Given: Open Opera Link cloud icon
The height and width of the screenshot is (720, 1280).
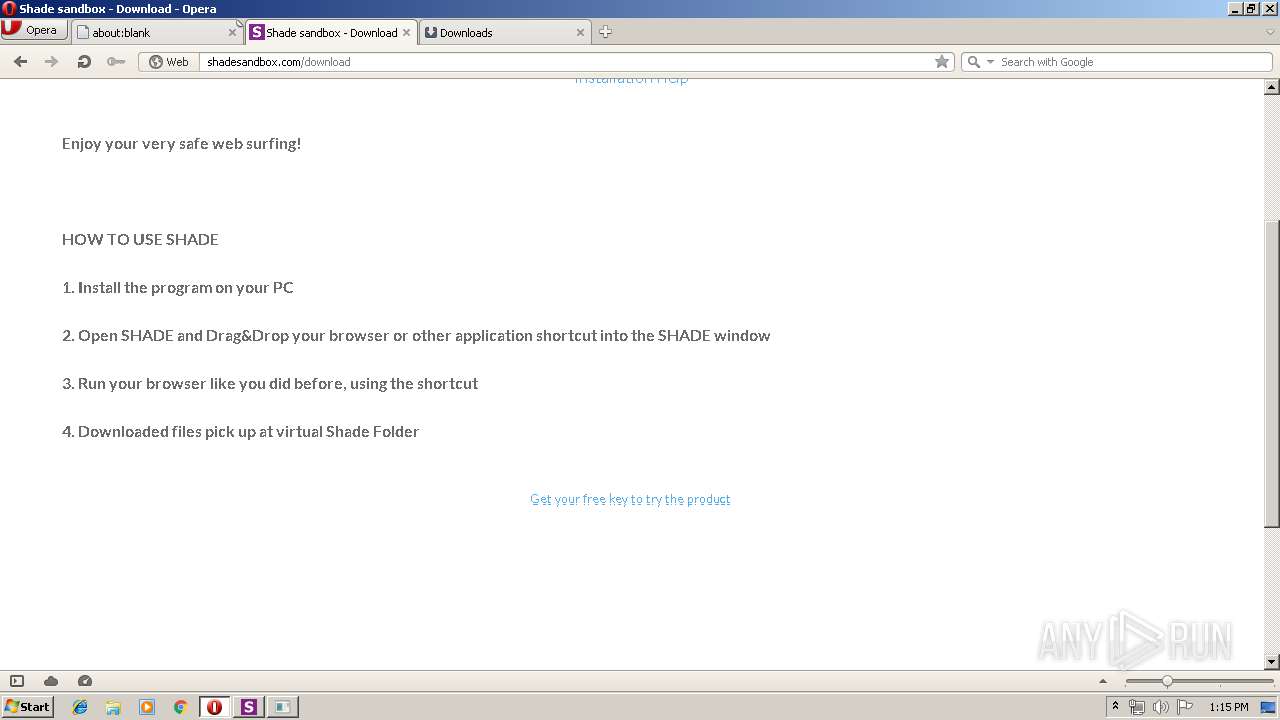Looking at the screenshot, I should coord(51,681).
